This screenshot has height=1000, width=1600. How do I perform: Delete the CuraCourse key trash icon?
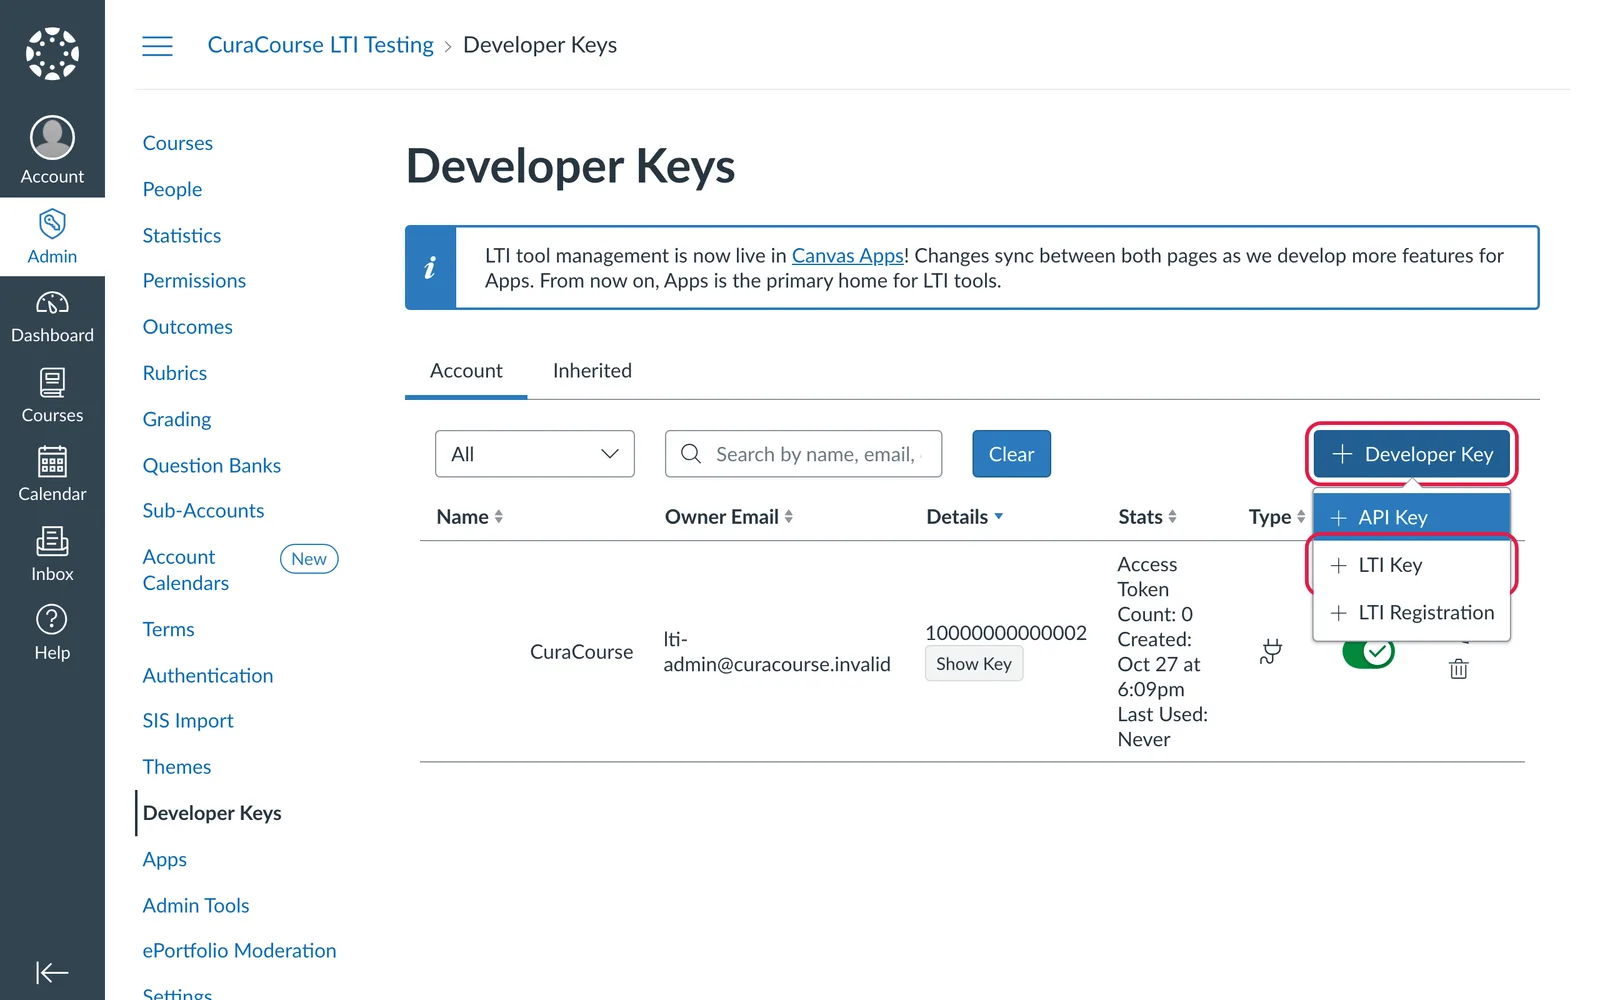tap(1459, 669)
